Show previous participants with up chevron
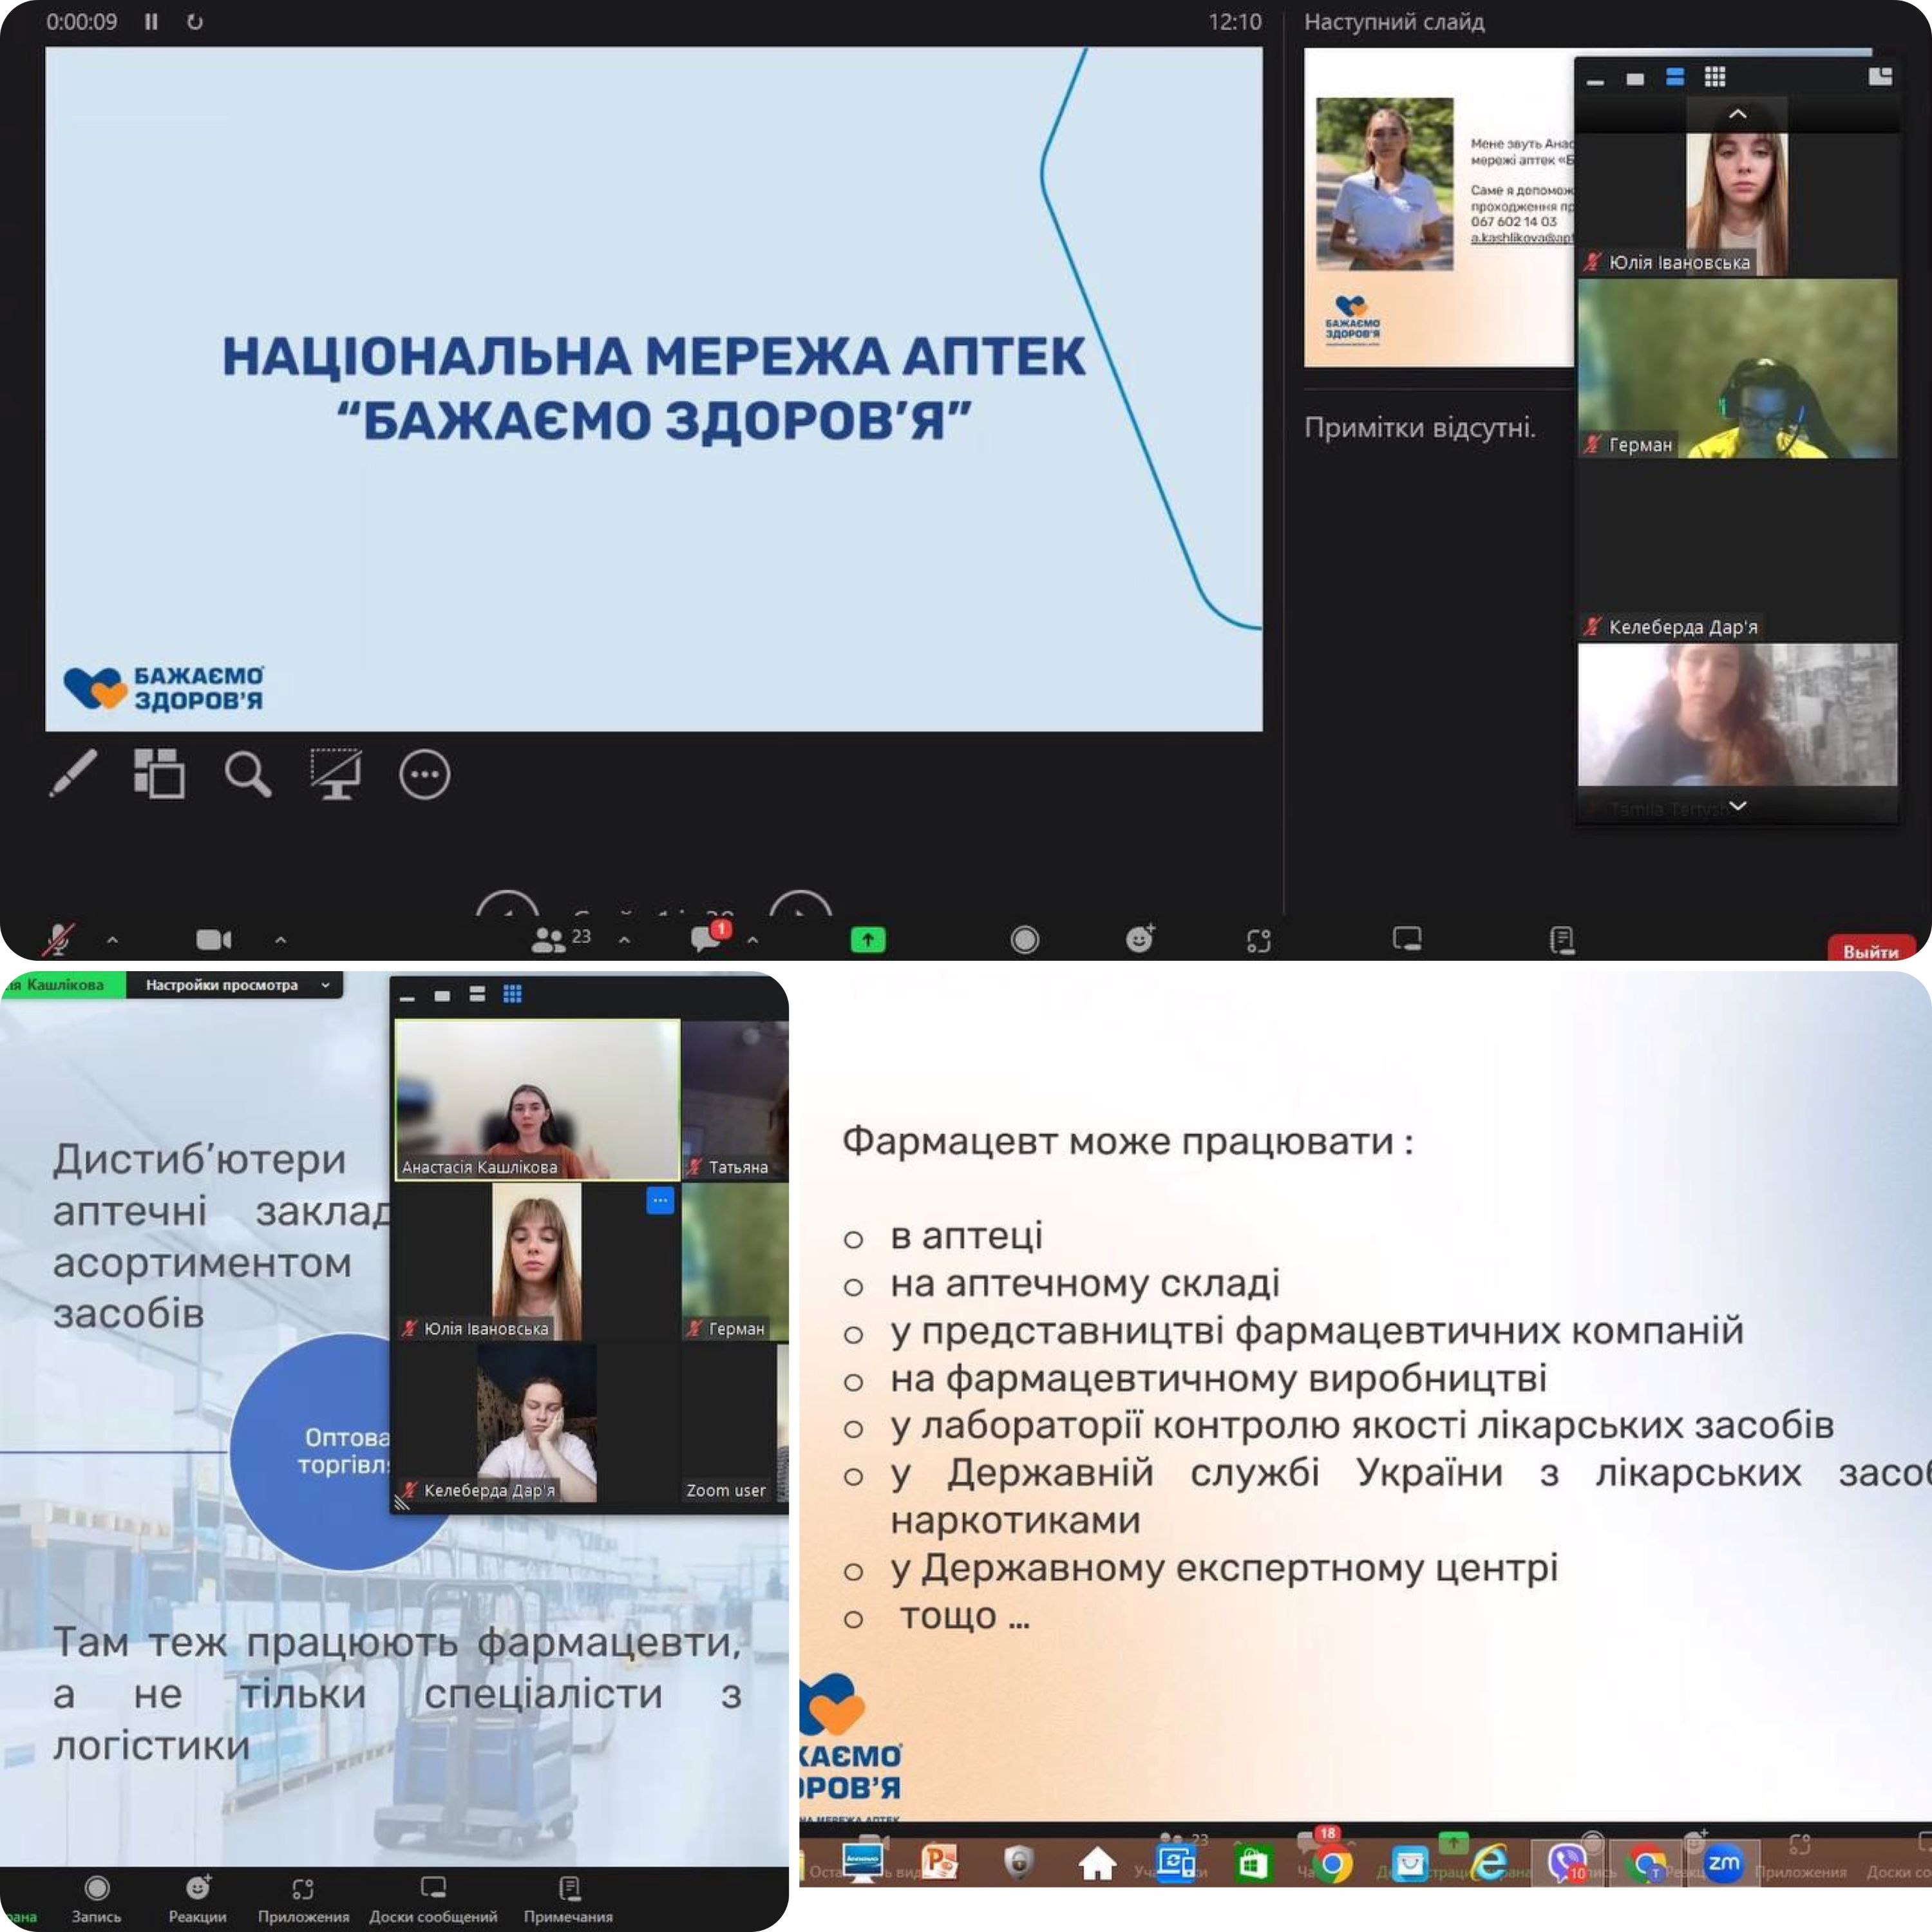The height and width of the screenshot is (1932, 1932). [x=1738, y=114]
